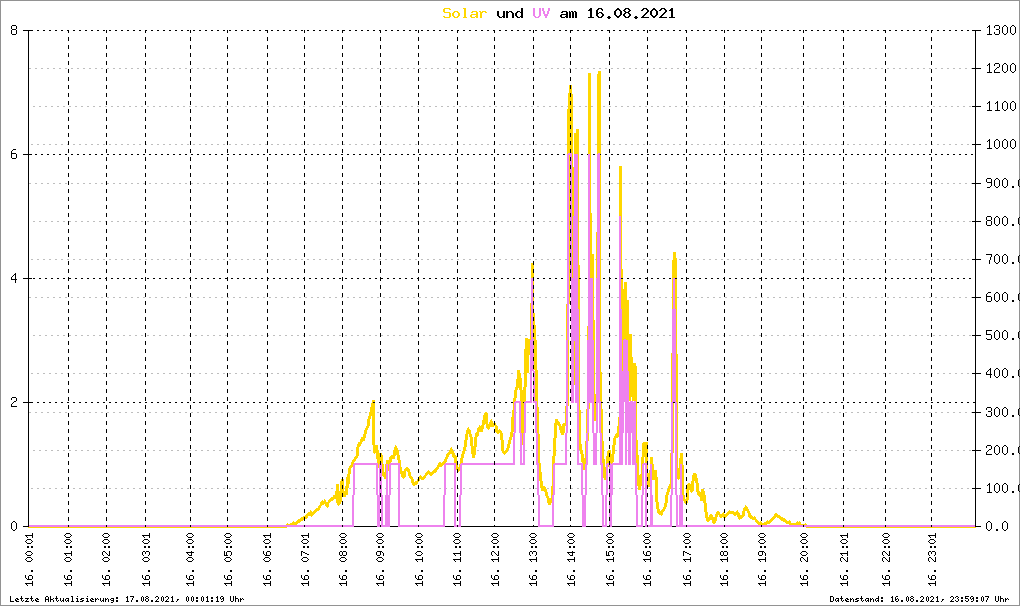Click the solar axis value 900.0
This screenshot has width=1020, height=606.
[x=1002, y=183]
